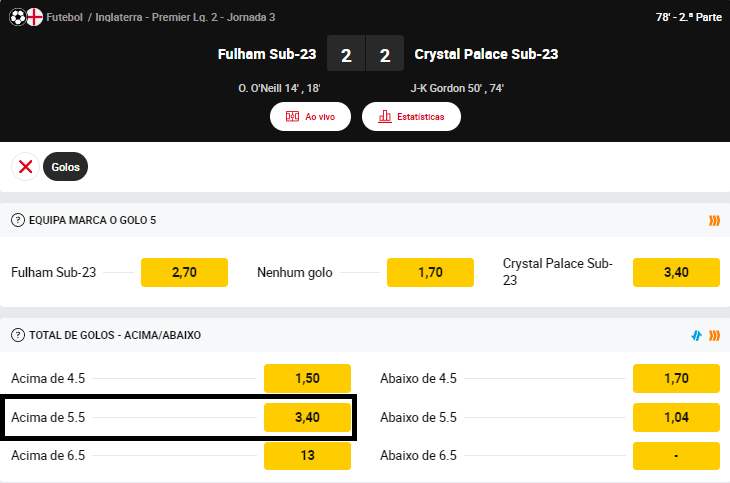
Task: Click blue swap icon in Total de golos header
Action: (696, 335)
